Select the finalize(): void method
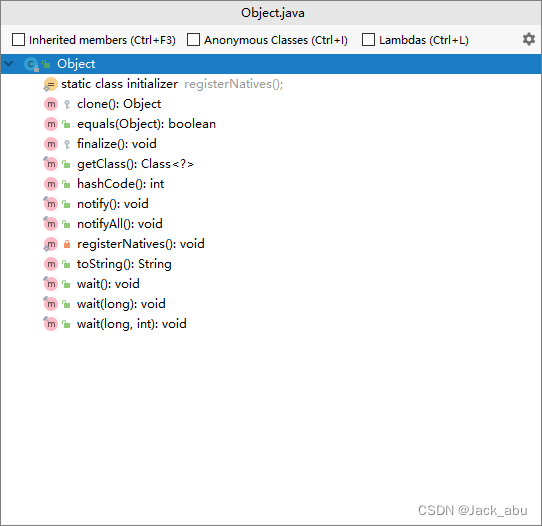The image size is (542, 526). (116, 144)
